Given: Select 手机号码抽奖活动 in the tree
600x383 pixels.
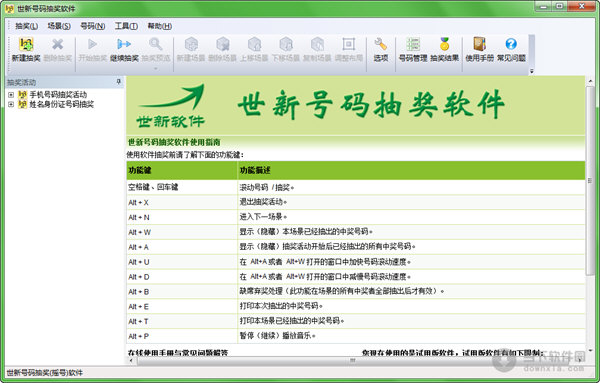Looking at the screenshot, I should tap(58, 95).
